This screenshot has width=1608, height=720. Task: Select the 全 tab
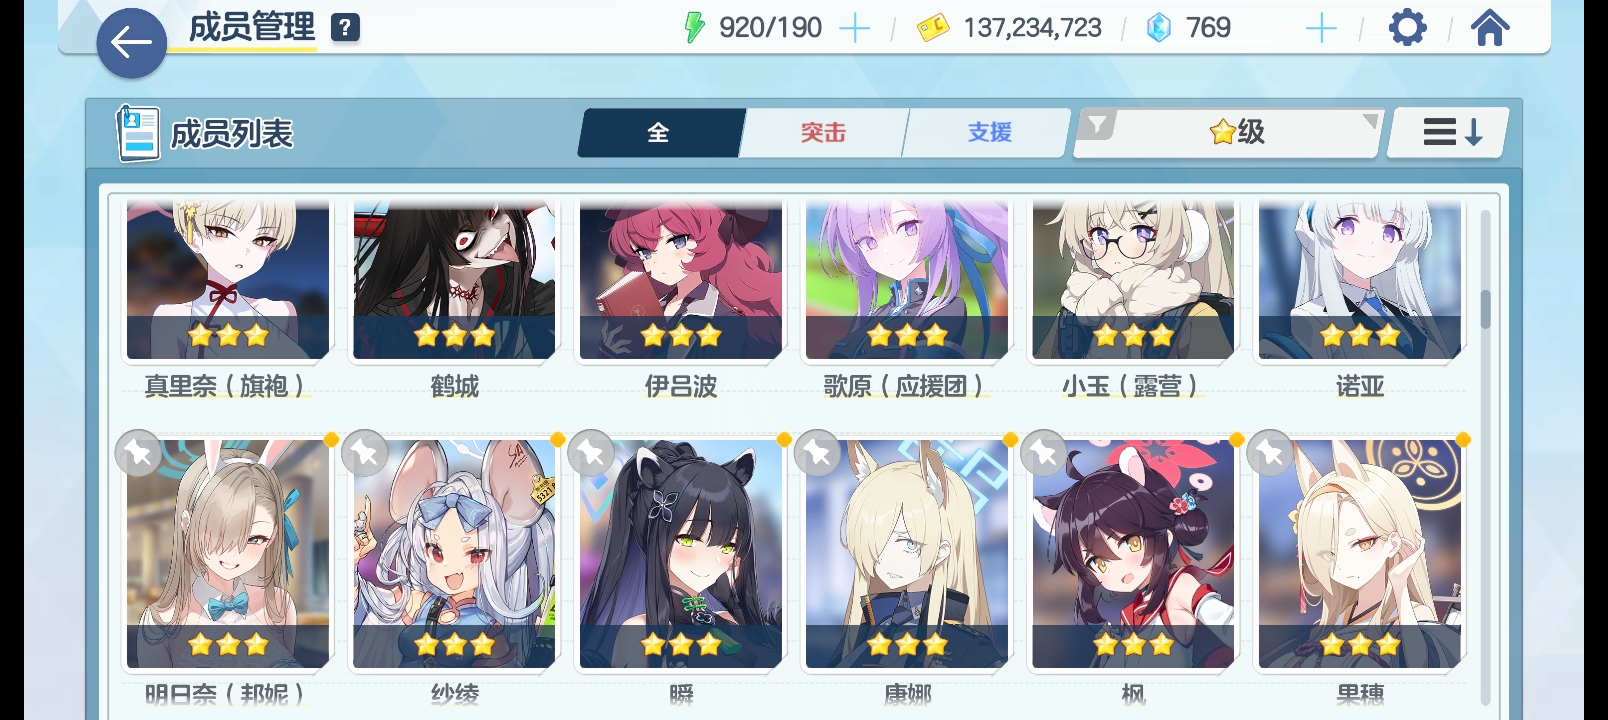click(660, 132)
